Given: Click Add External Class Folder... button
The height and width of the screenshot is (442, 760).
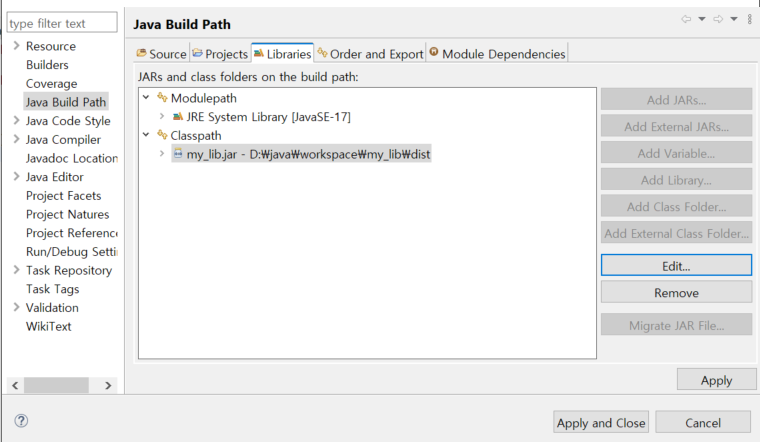Looking at the screenshot, I should click(676, 233).
